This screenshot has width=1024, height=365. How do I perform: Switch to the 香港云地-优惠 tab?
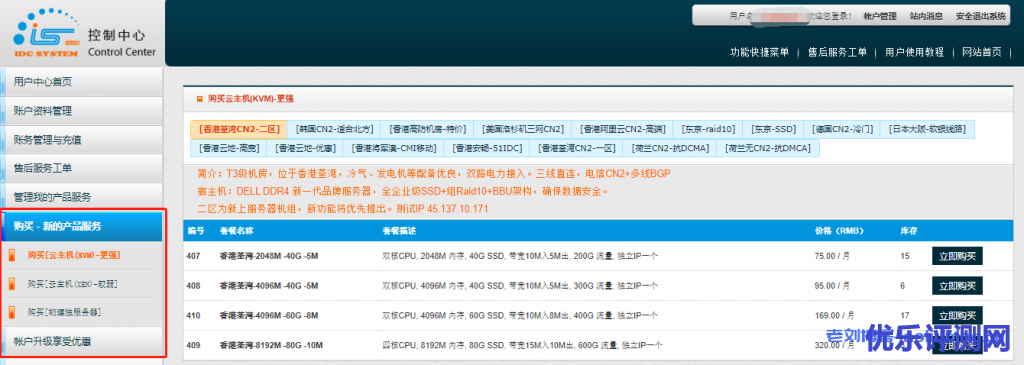pyautogui.click(x=305, y=148)
